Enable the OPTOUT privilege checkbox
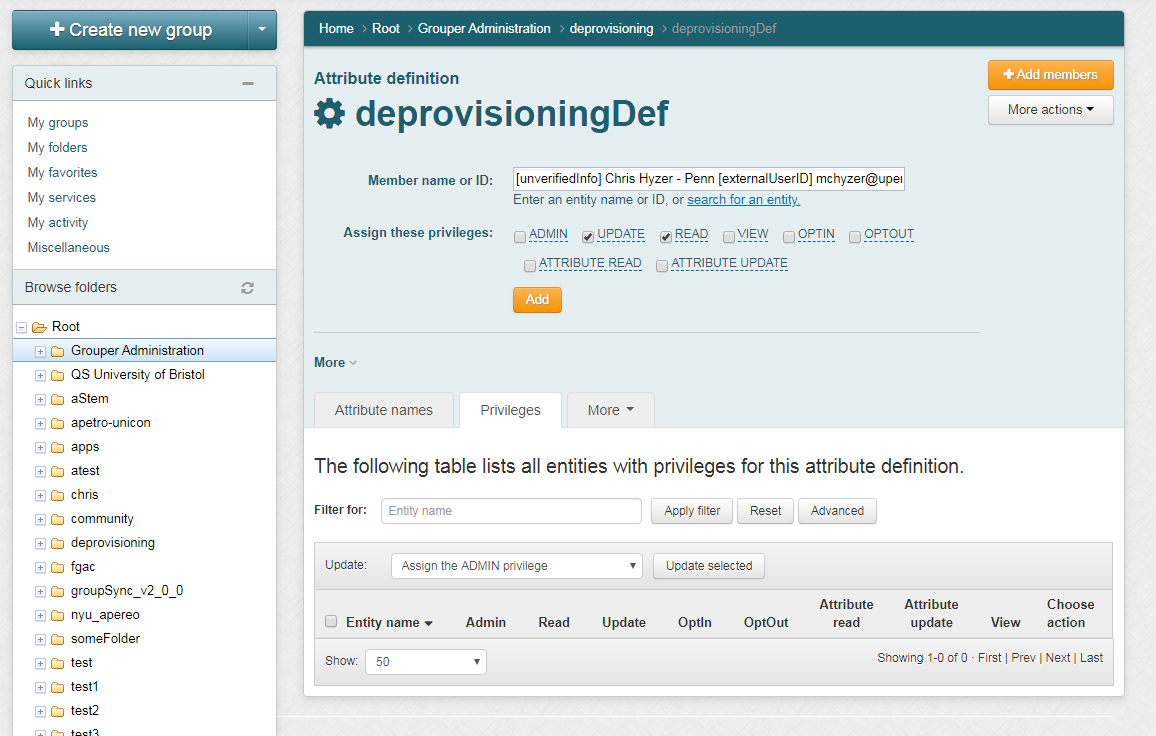 coord(855,237)
